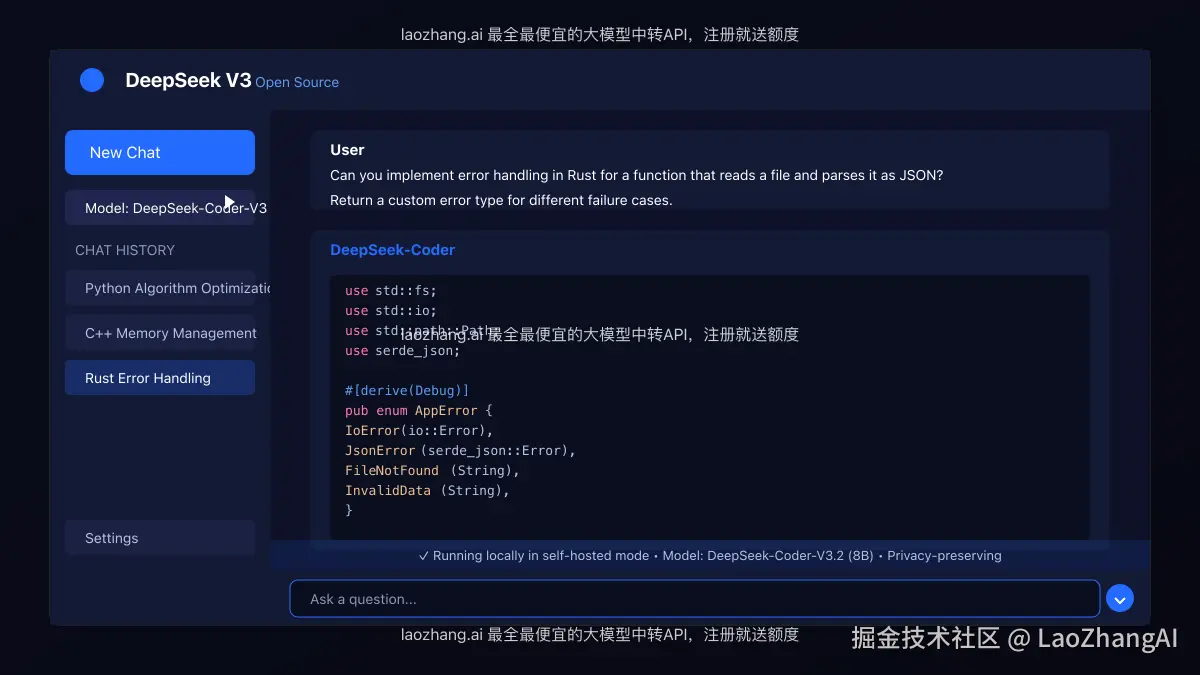
Task: Click the DeepSeek logo icon
Action: (91, 80)
